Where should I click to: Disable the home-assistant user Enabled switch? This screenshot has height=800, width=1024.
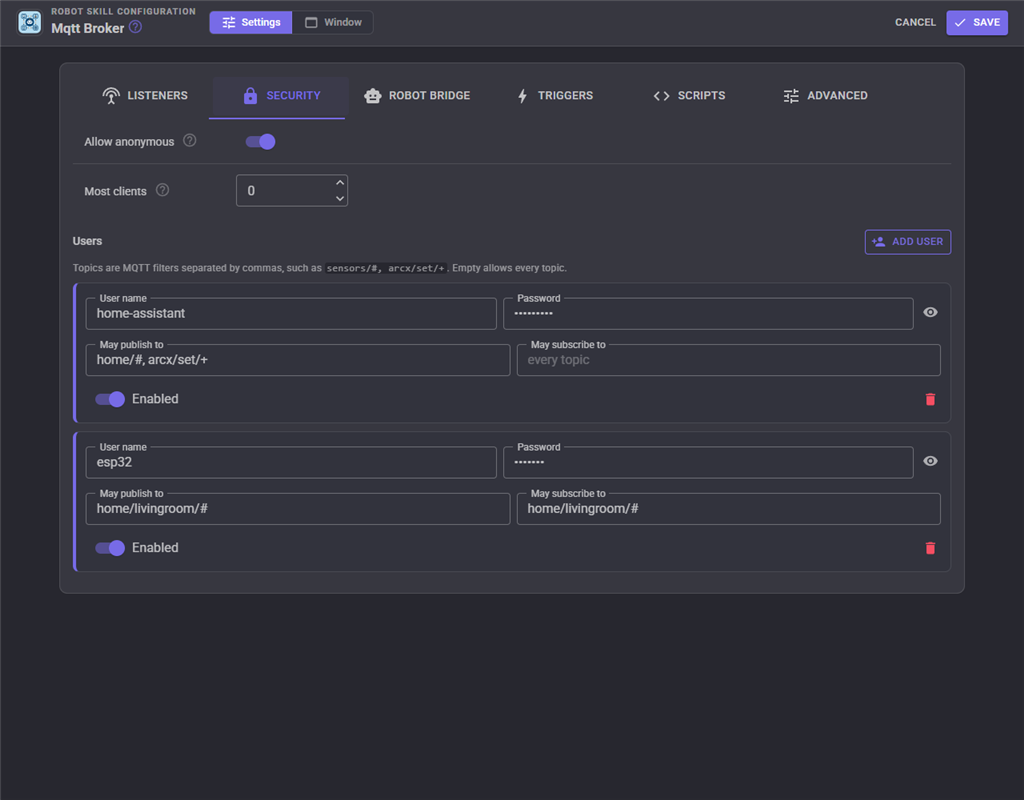(110, 399)
